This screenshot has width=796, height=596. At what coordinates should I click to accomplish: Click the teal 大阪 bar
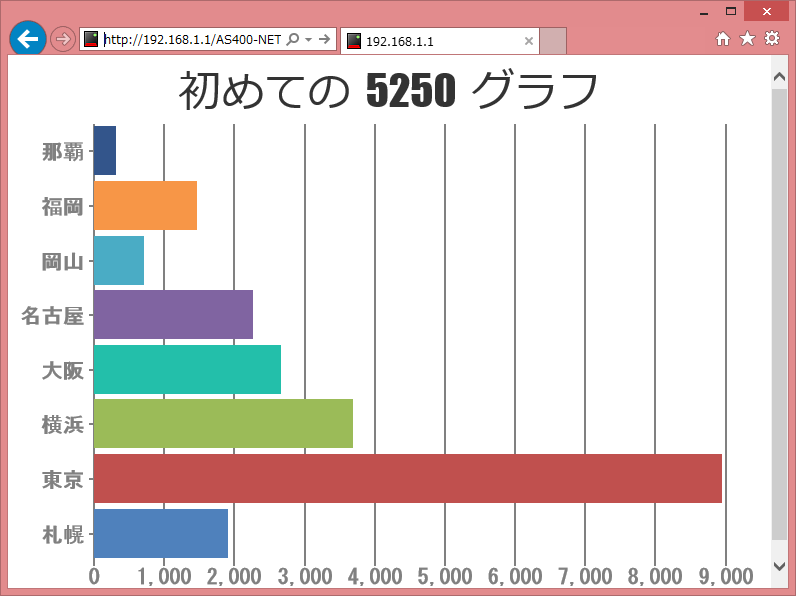click(187, 369)
